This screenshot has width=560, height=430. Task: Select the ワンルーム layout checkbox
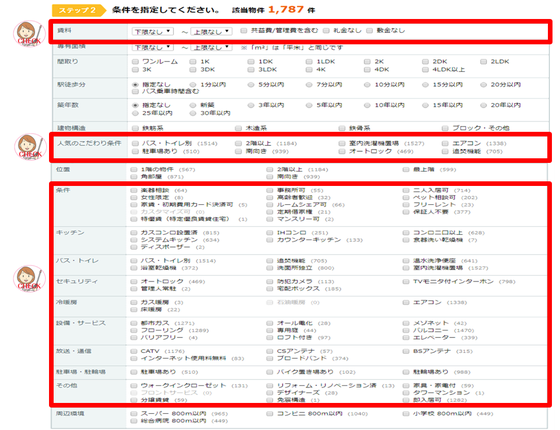pos(135,62)
